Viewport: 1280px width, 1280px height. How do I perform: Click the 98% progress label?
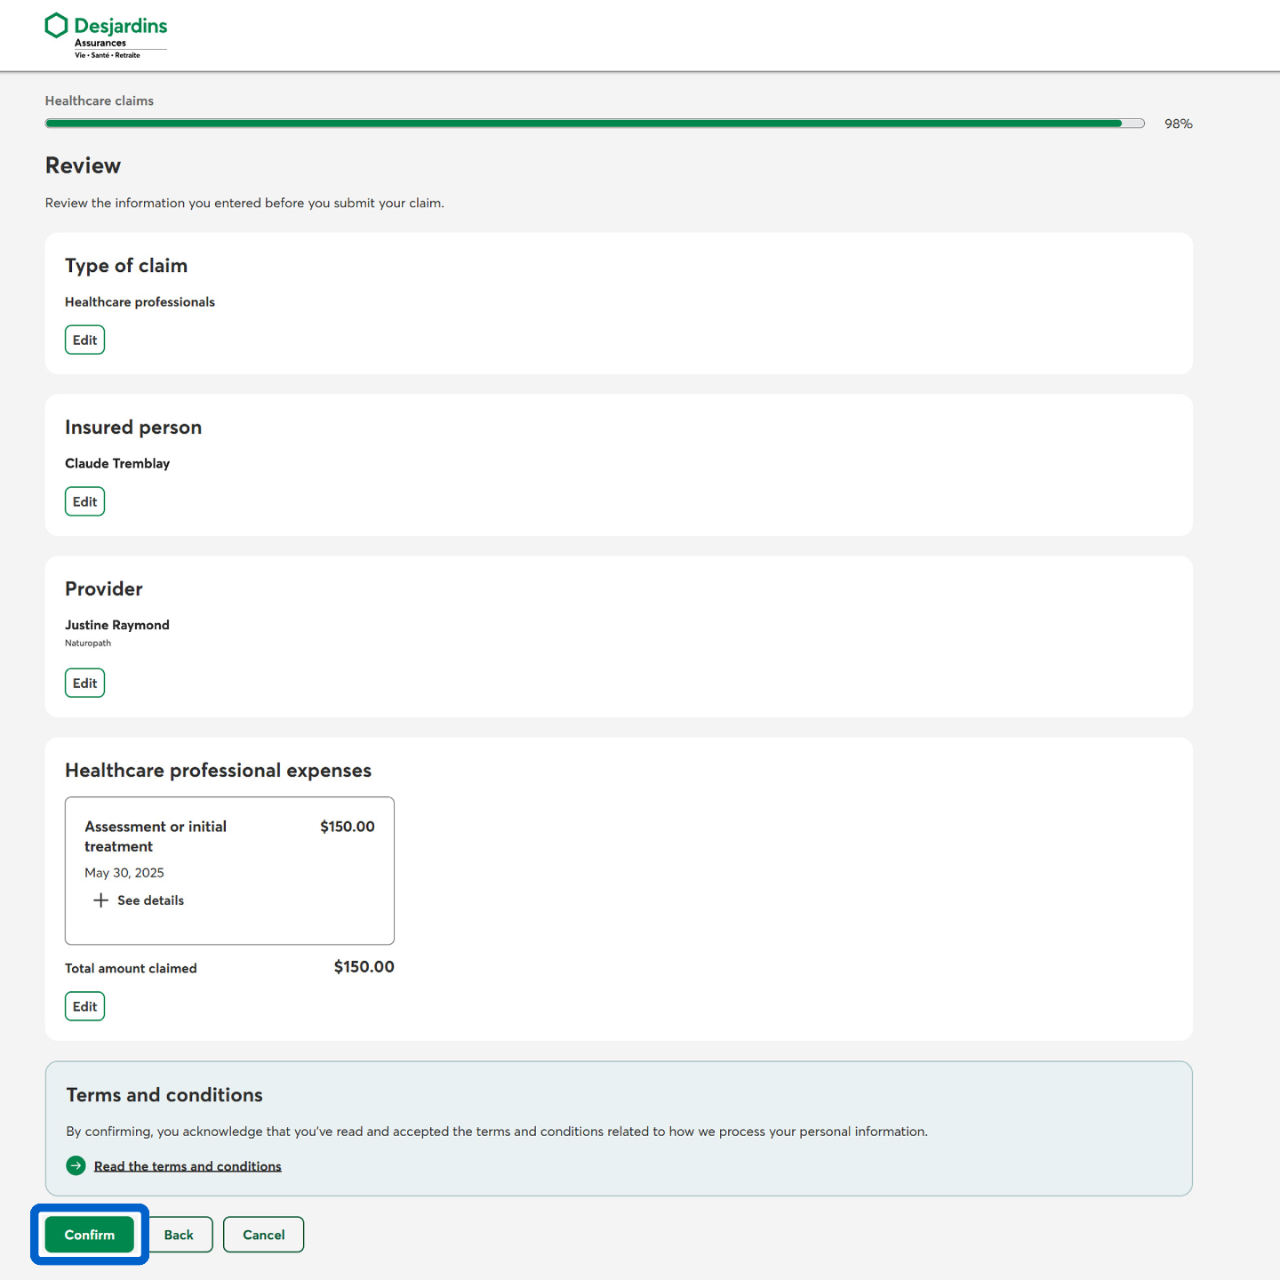coord(1178,124)
